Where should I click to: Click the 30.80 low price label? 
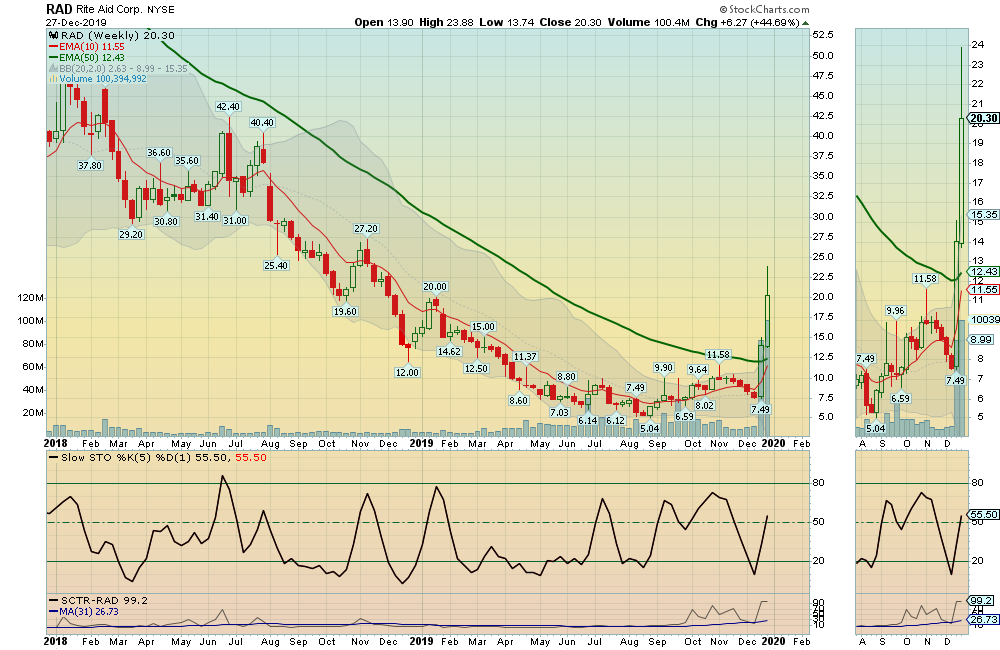[x=166, y=221]
